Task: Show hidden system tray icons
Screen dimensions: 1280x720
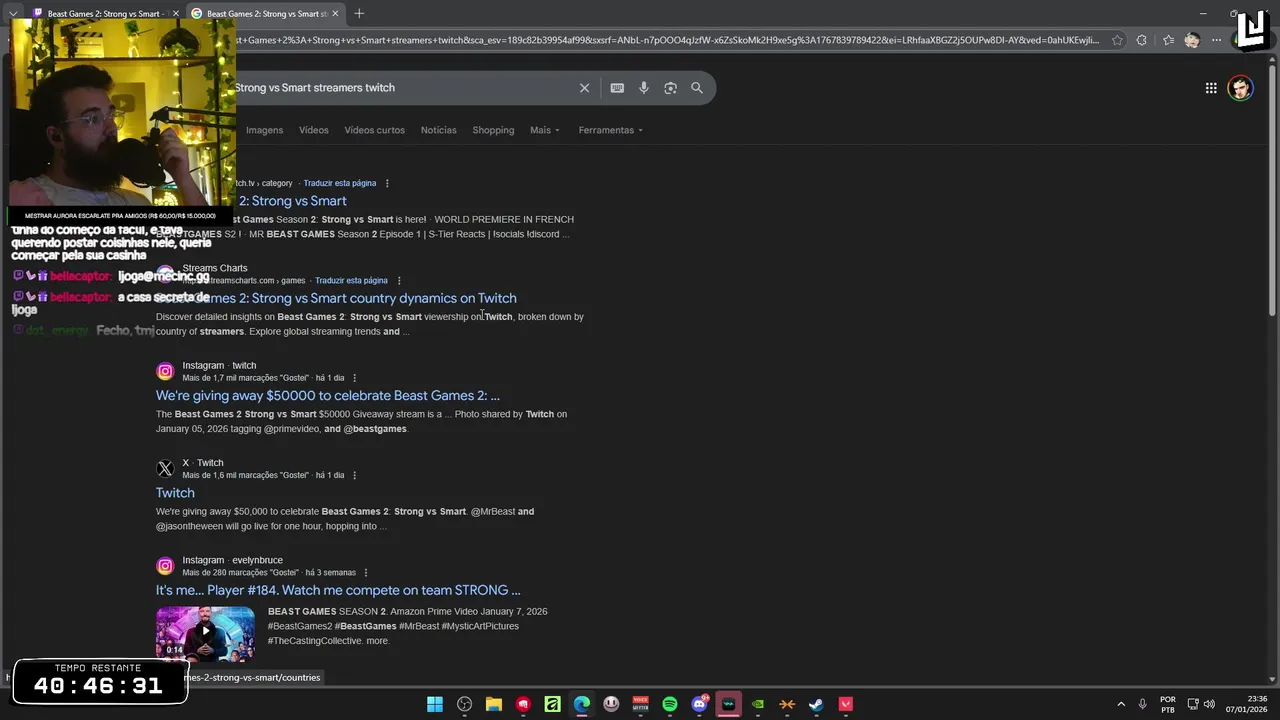Action: click(1121, 704)
